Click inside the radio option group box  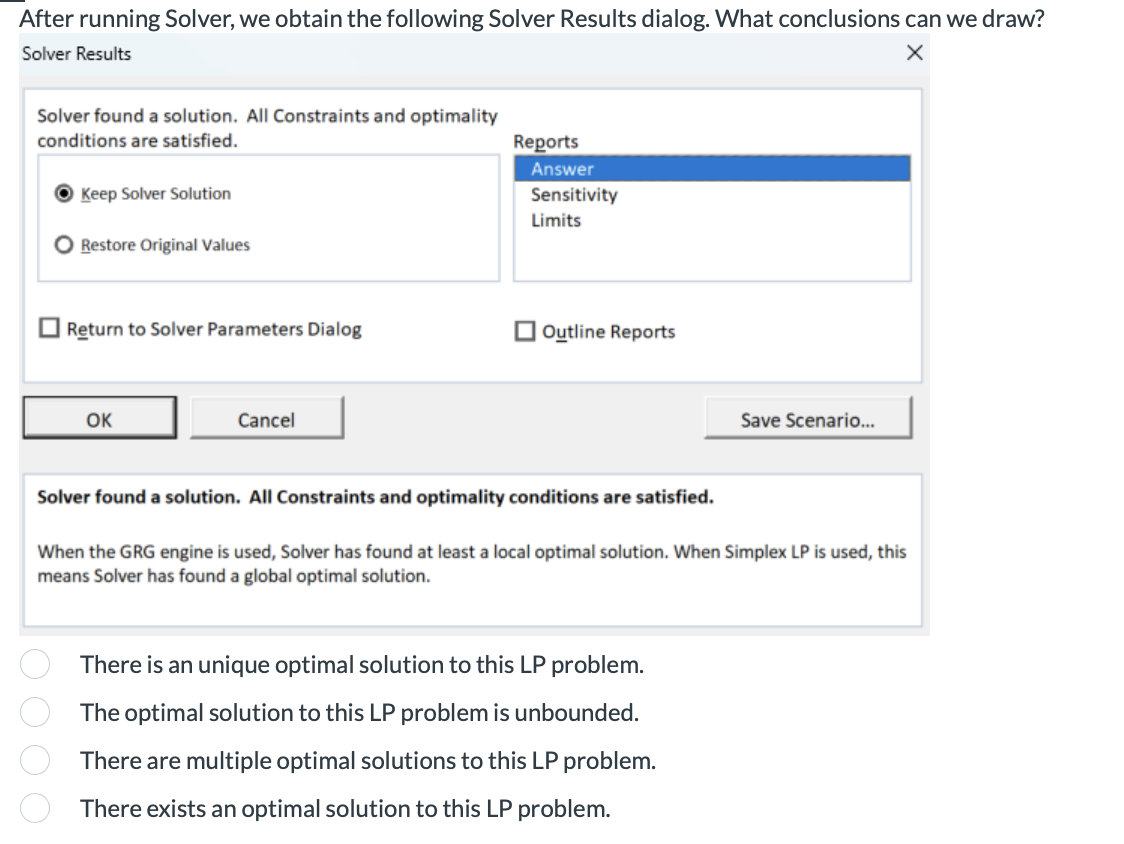pos(268,217)
